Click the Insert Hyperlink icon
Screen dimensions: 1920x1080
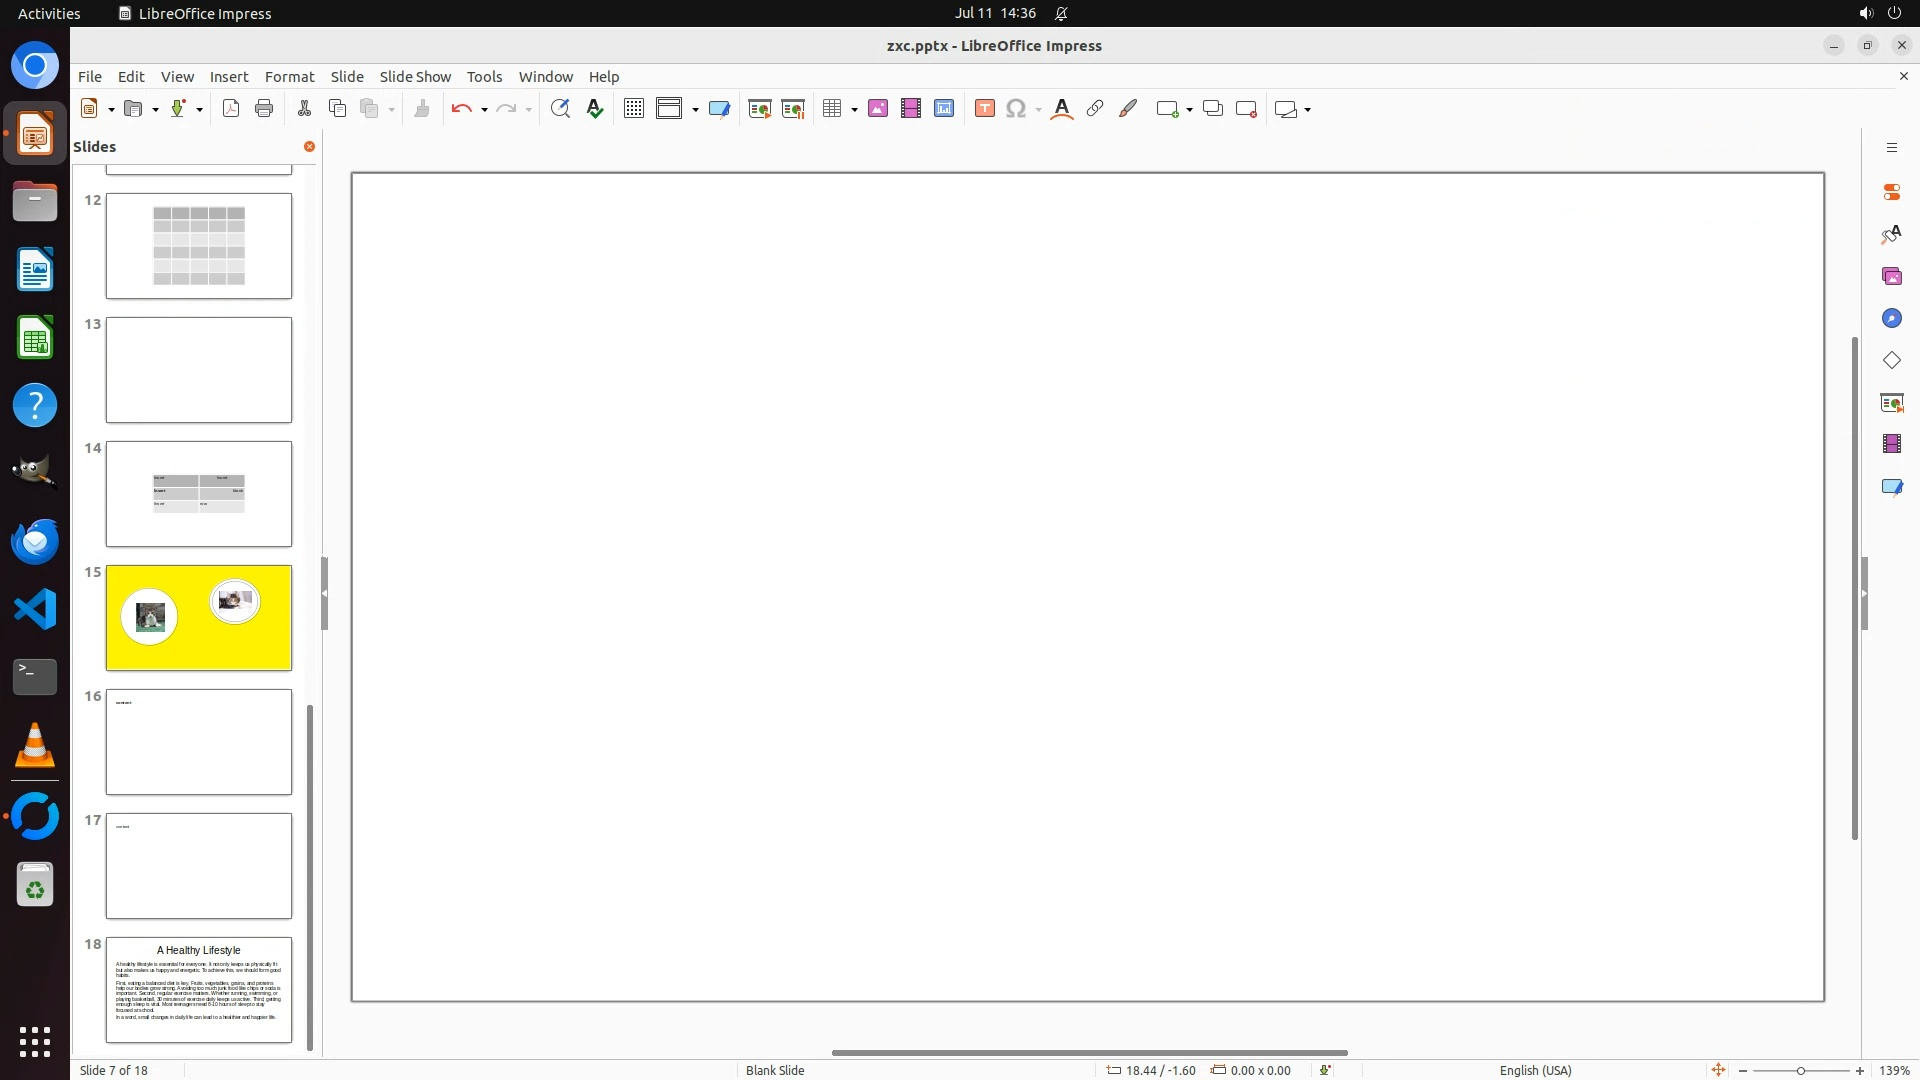pyautogui.click(x=1095, y=109)
